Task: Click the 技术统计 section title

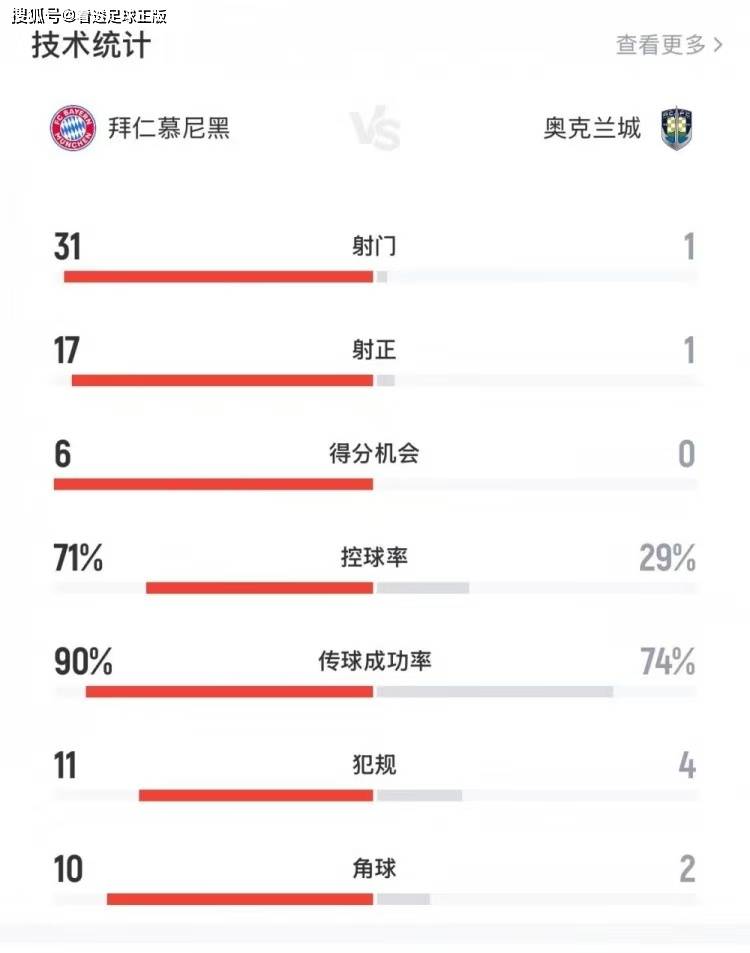Action: tap(91, 45)
